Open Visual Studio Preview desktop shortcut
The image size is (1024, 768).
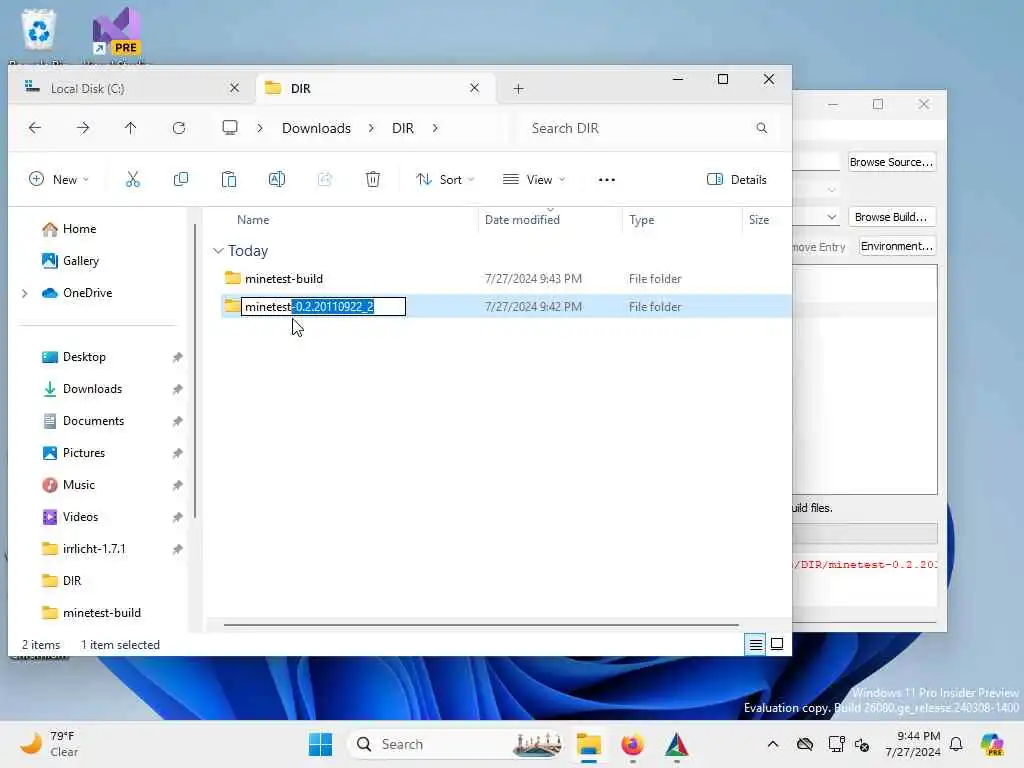click(116, 33)
